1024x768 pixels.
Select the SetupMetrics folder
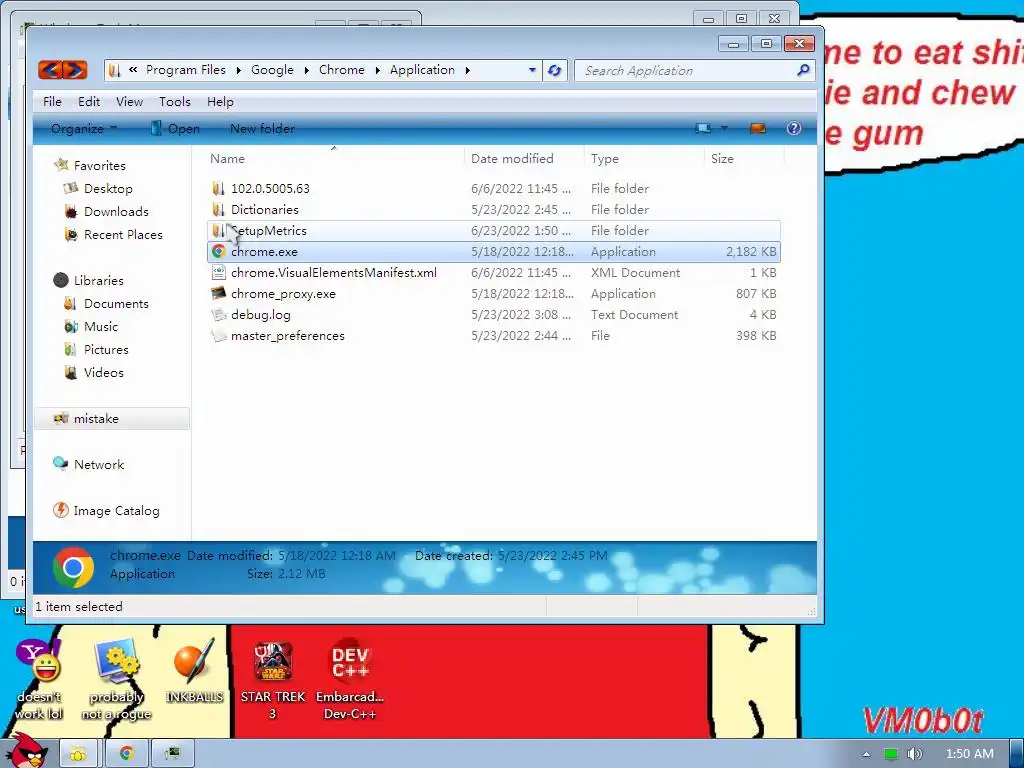(x=494, y=231)
